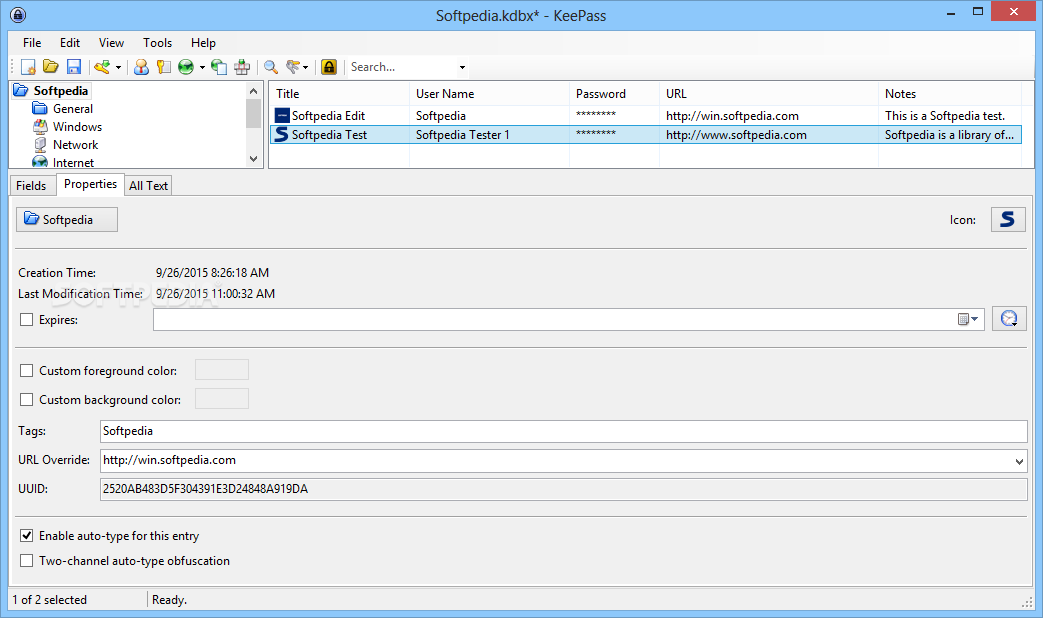Viewport: 1043px width, 618px height.
Task: Click the Windows group icon
Action: point(40,126)
